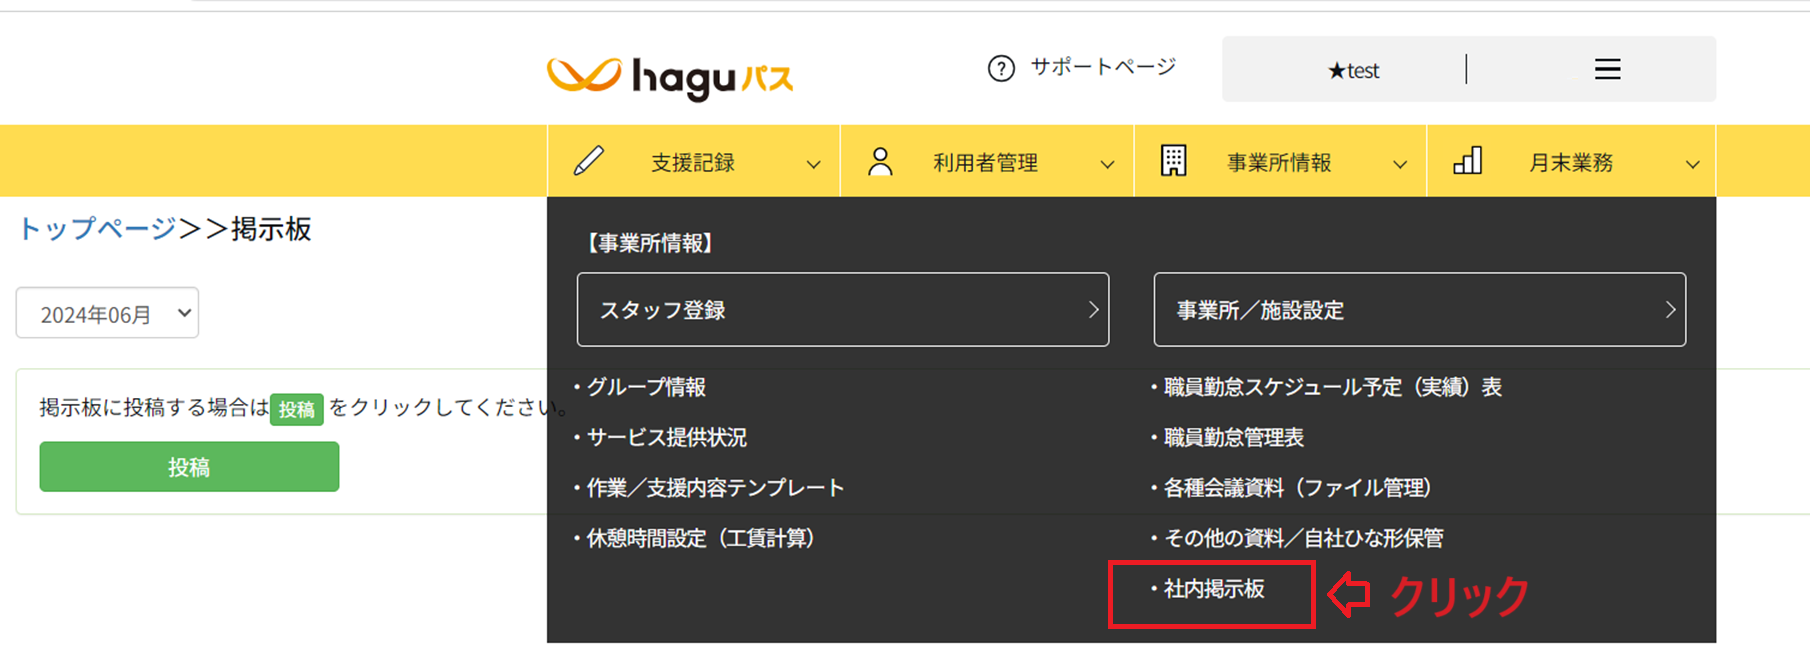Click the ★test account name

[1353, 70]
